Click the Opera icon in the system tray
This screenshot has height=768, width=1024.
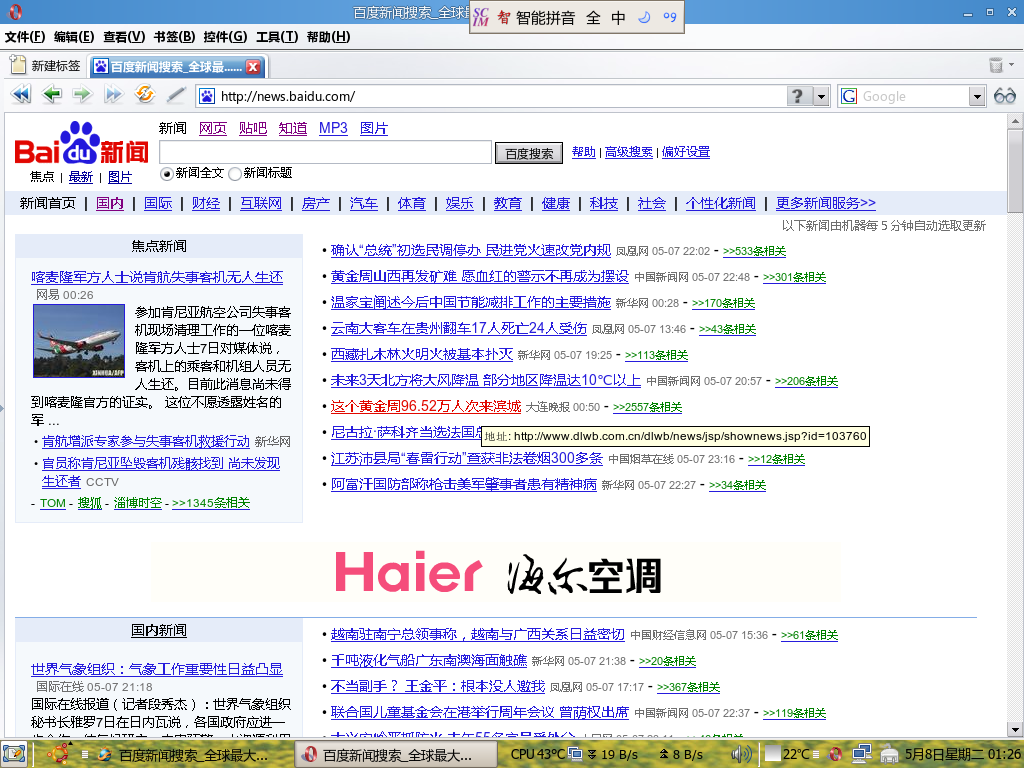(835, 755)
